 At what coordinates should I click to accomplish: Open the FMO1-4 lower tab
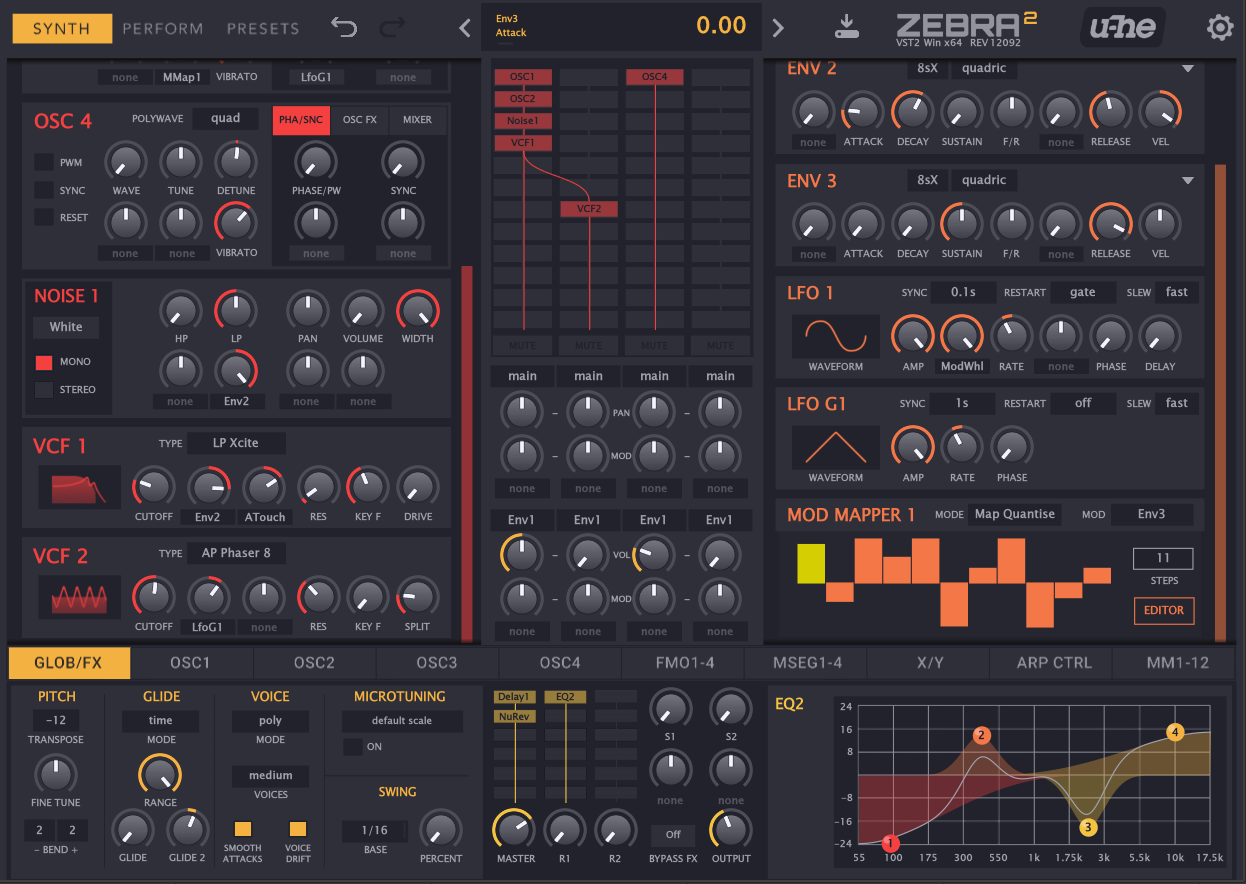click(683, 662)
